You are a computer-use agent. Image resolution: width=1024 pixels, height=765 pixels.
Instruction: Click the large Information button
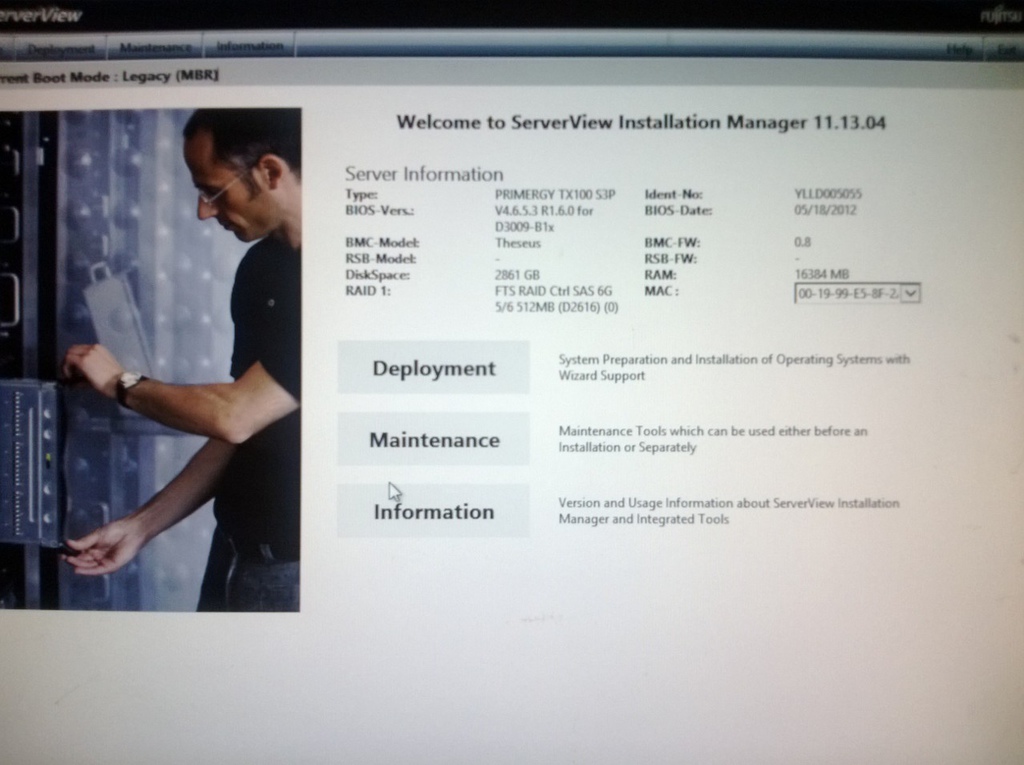pos(434,511)
